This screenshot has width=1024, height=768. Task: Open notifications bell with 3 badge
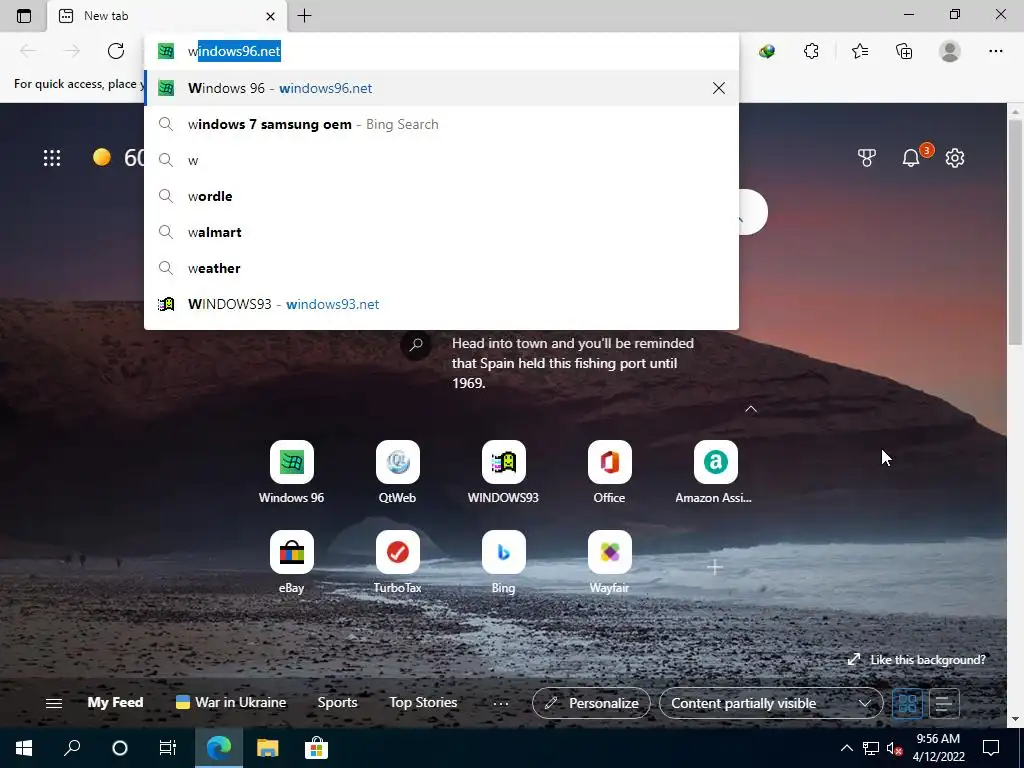[912, 157]
